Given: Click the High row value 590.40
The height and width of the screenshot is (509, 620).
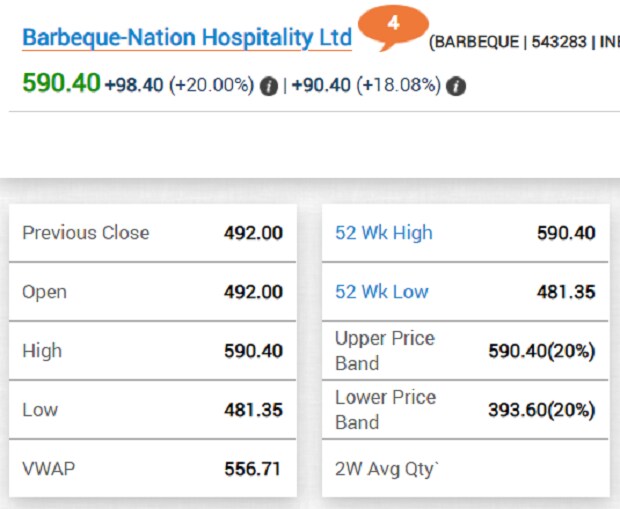Looking at the screenshot, I should pos(253,351).
